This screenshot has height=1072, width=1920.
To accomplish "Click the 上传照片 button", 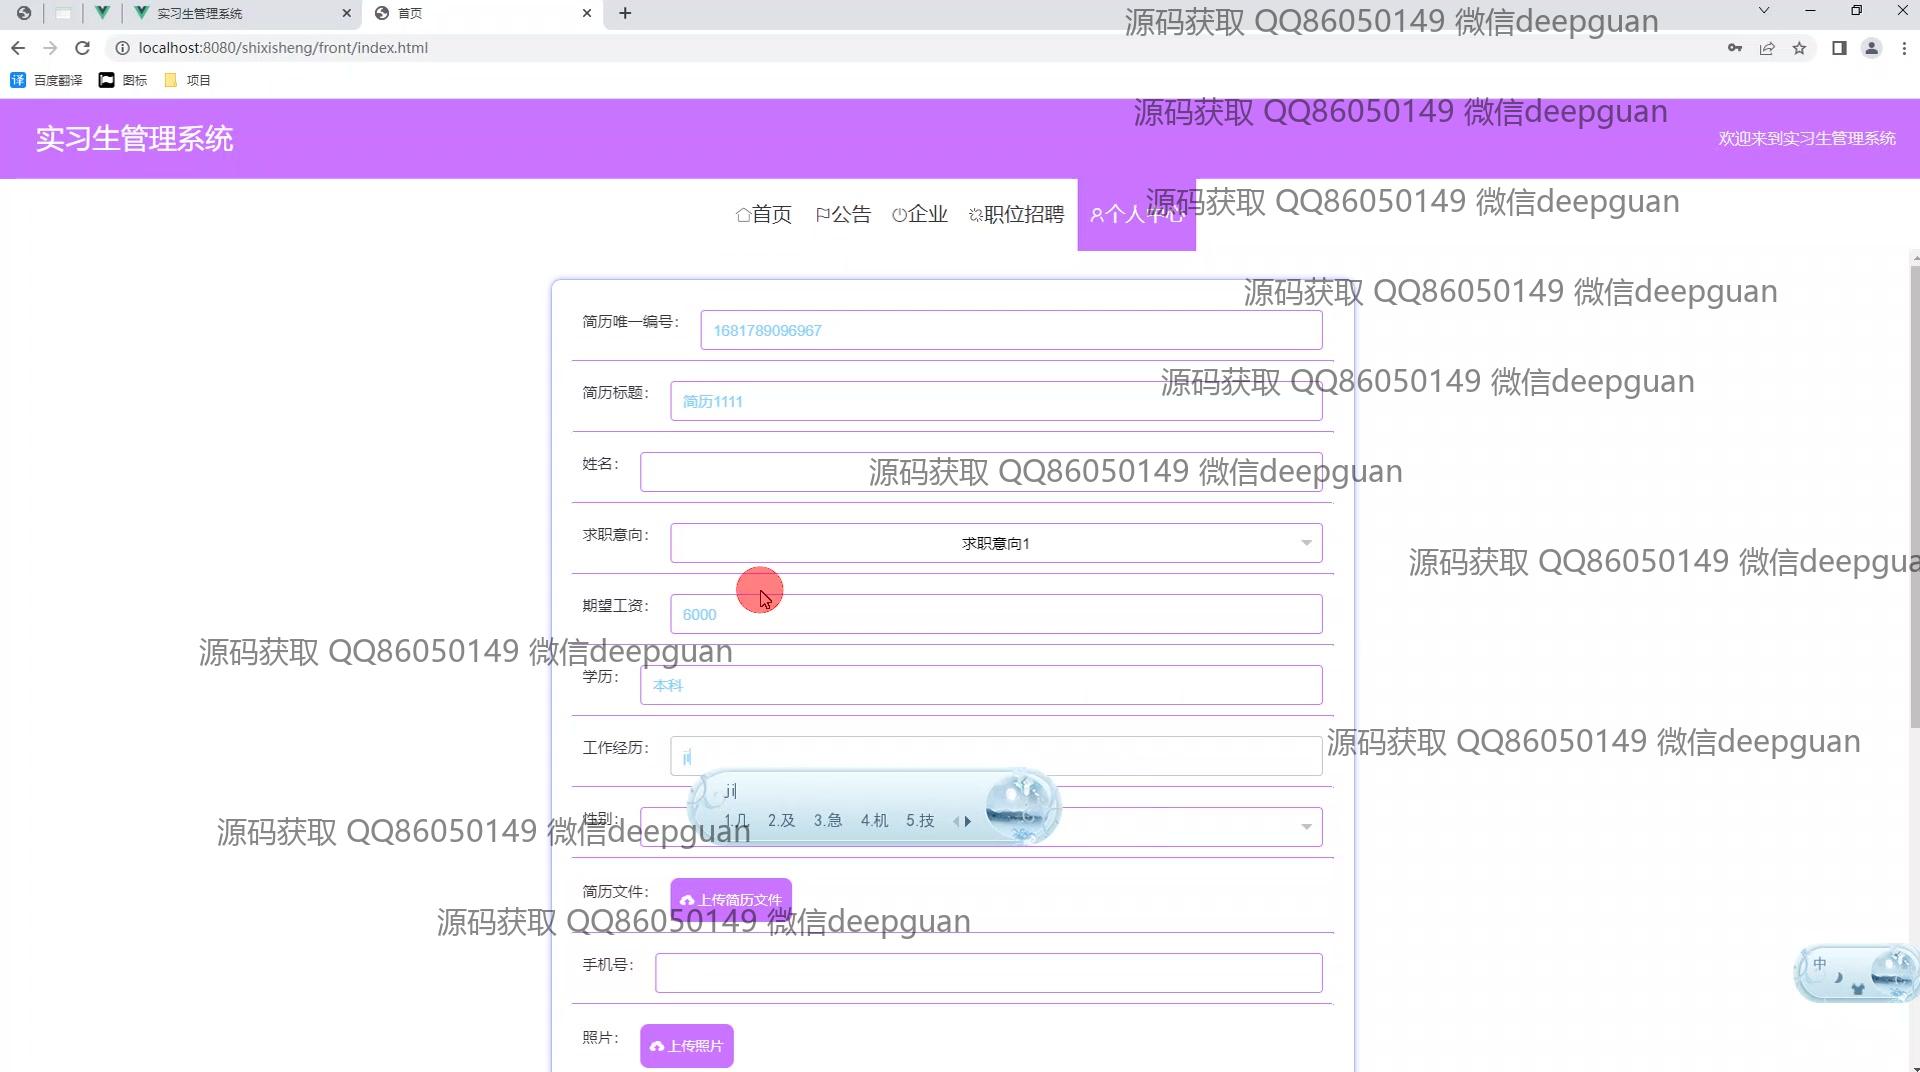I will click(x=687, y=1046).
